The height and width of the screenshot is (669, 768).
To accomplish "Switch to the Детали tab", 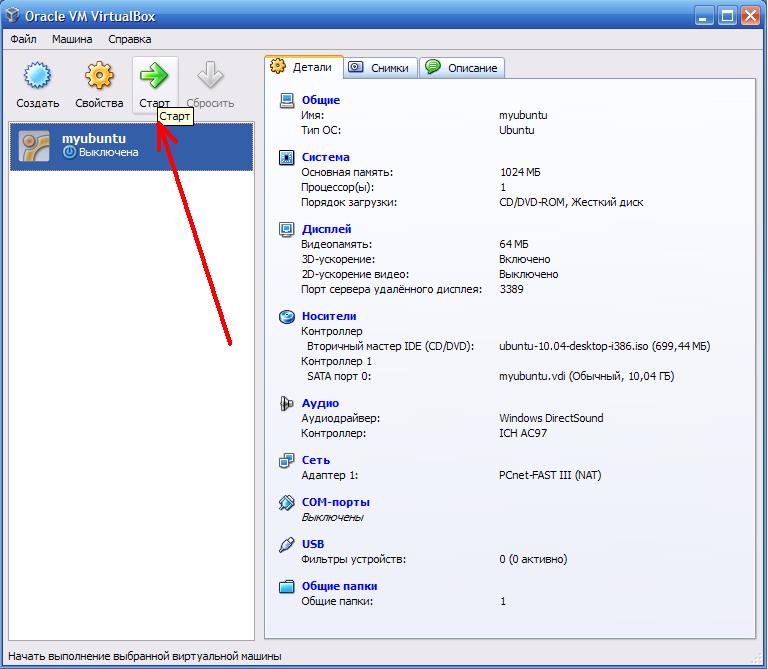I will pos(304,67).
